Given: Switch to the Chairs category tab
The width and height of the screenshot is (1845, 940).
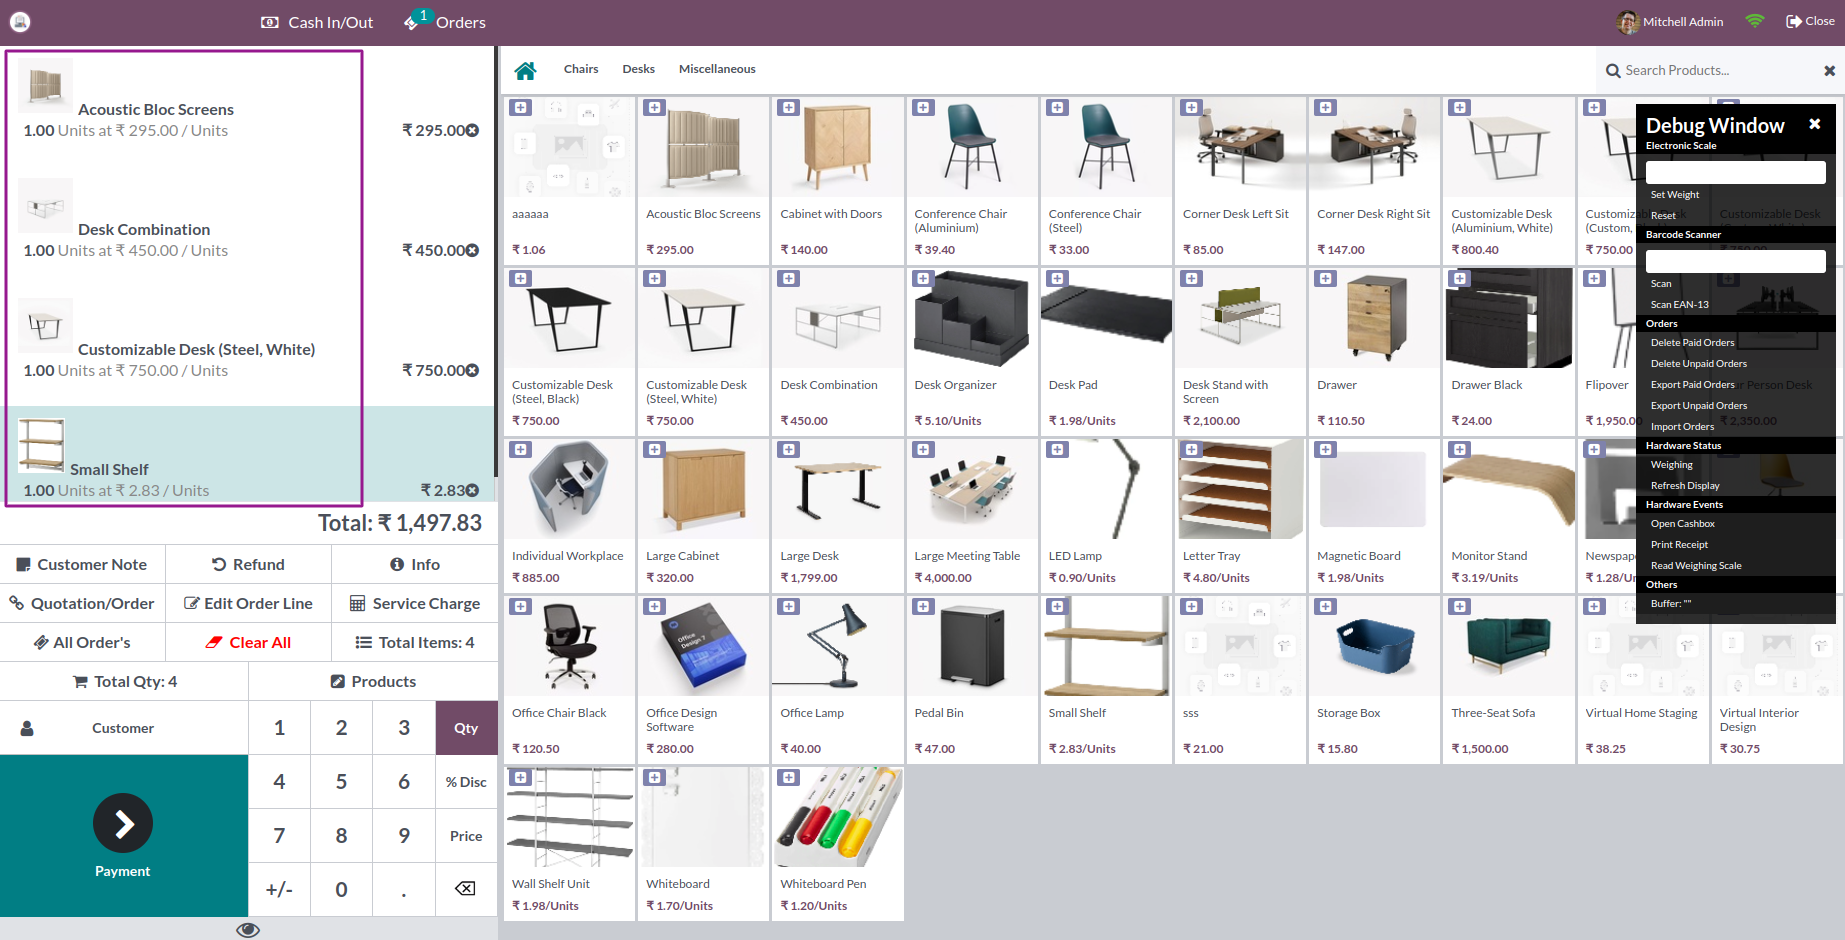Looking at the screenshot, I should 581,69.
